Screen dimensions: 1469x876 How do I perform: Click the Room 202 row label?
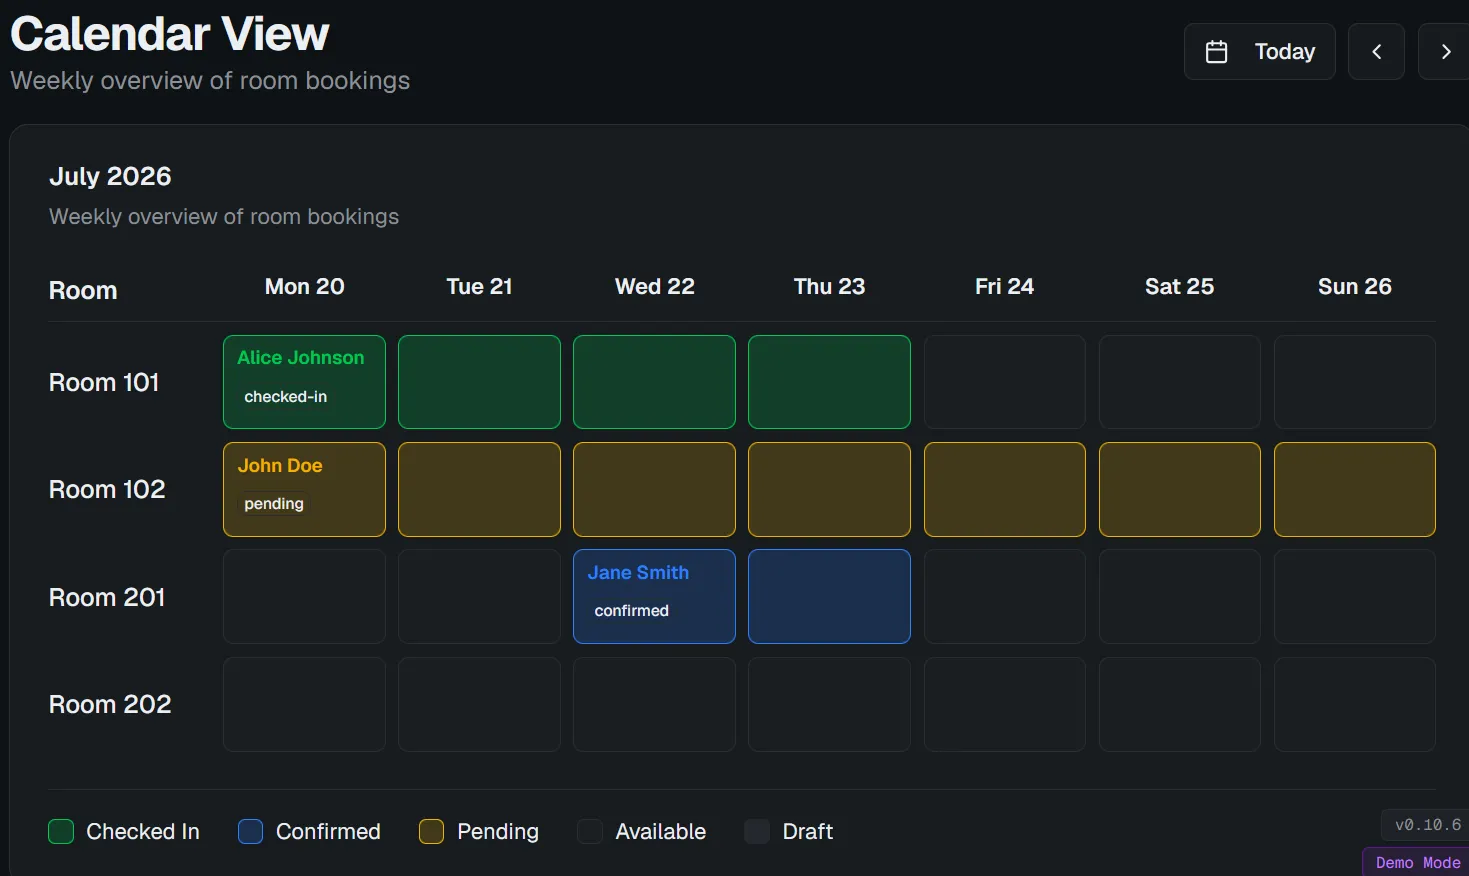point(110,704)
